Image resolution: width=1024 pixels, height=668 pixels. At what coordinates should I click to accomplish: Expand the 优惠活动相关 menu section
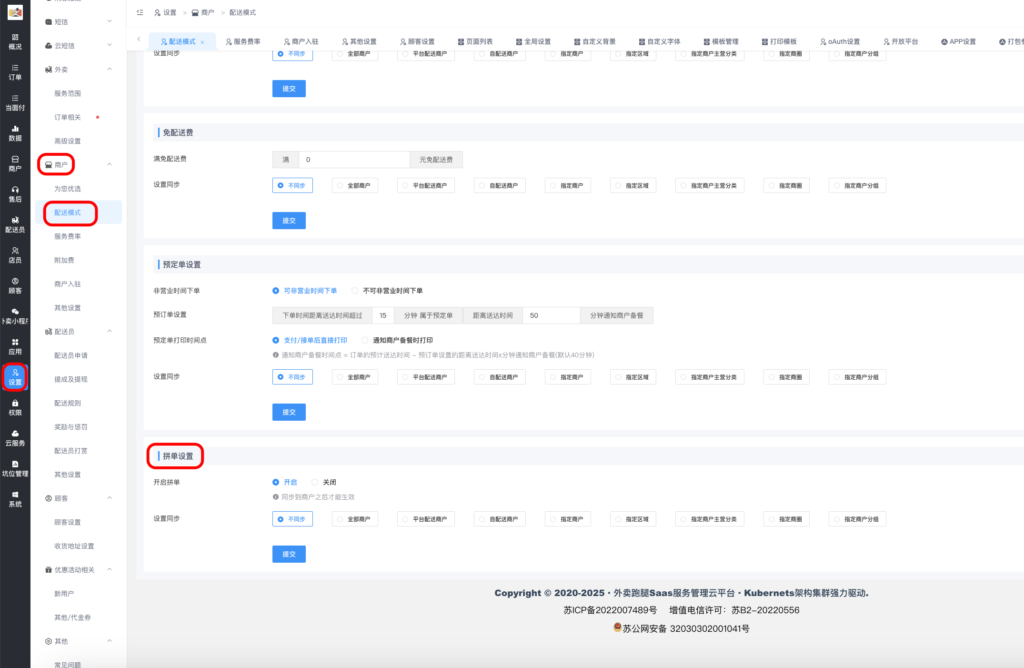70,568
